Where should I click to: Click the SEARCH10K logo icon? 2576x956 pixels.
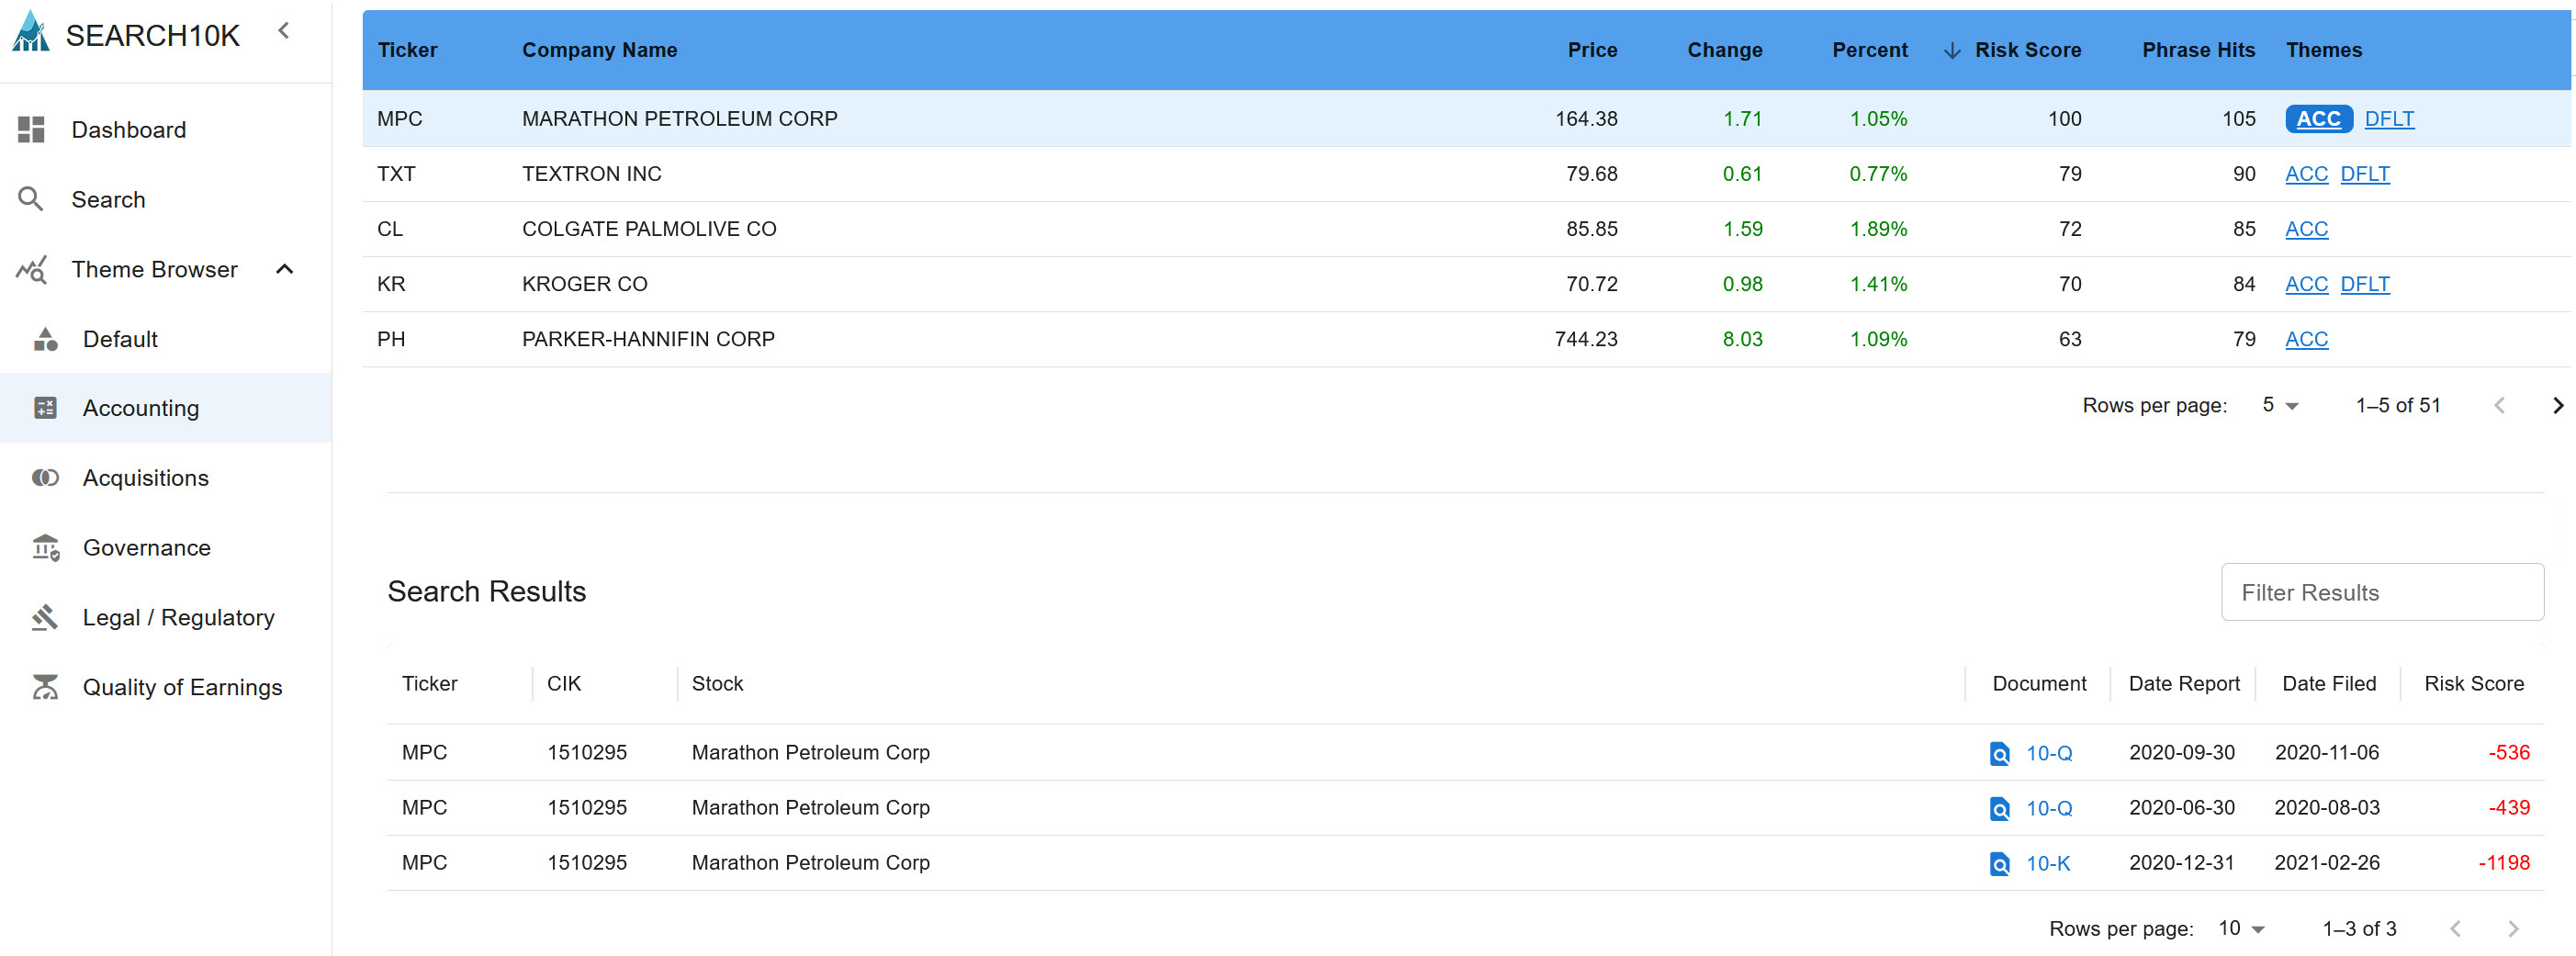coord(31,32)
